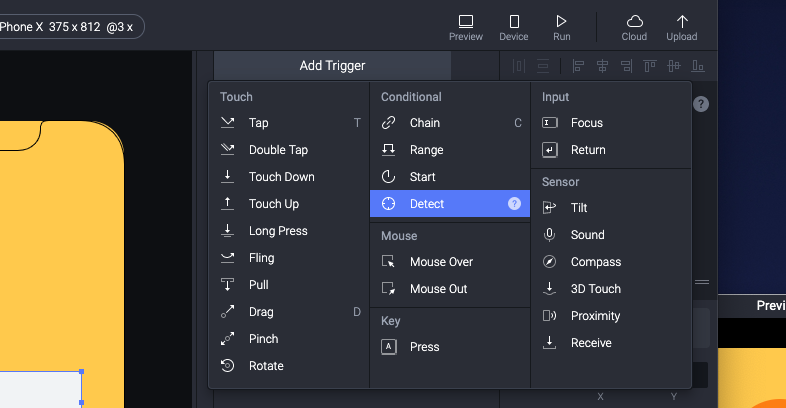
Task: Open the help question mark on Detect
Action: point(514,203)
